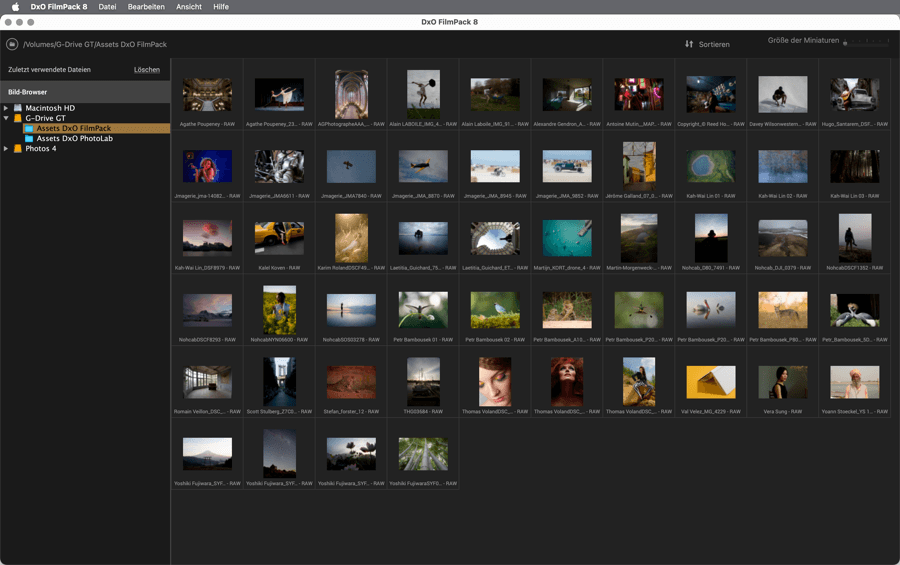The image size is (900, 565).
Task: Click the Sortieren up-down arrows icon
Action: (x=689, y=44)
